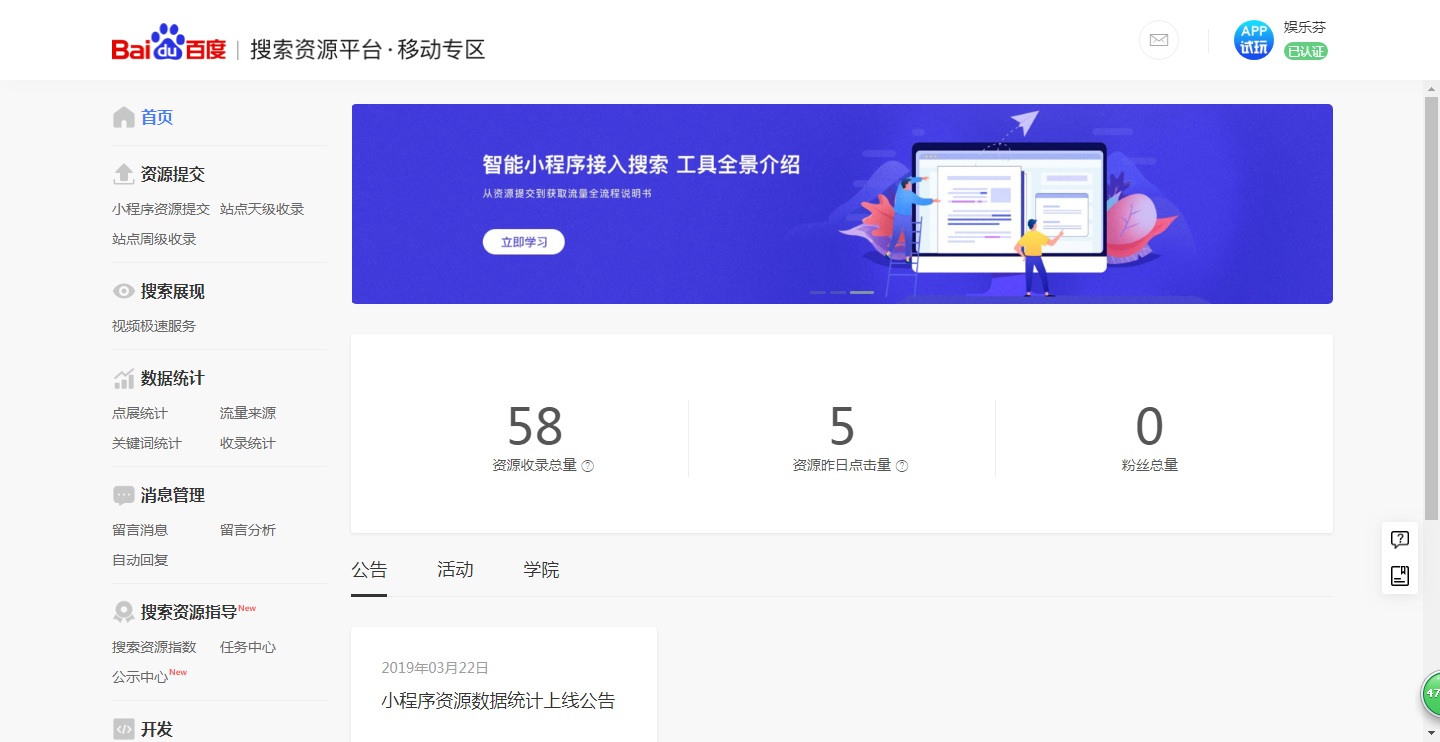Open 自动回复 link

click(x=140, y=560)
